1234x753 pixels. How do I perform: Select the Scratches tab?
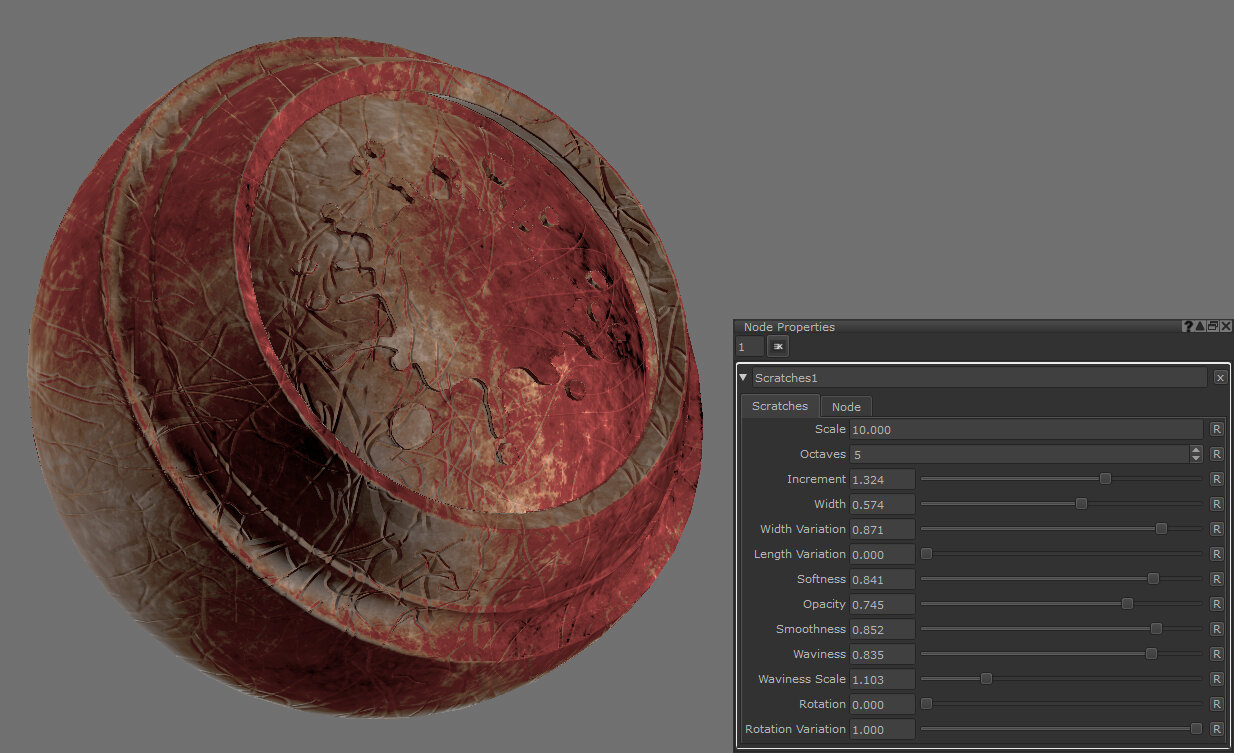point(779,406)
